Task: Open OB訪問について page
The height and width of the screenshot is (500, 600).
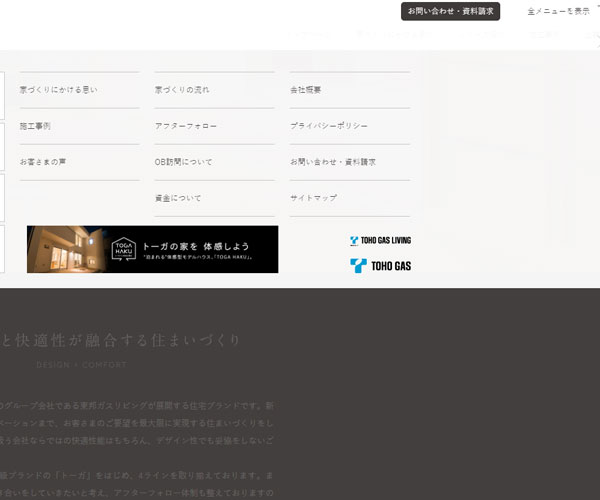Action: pyautogui.click(x=184, y=162)
